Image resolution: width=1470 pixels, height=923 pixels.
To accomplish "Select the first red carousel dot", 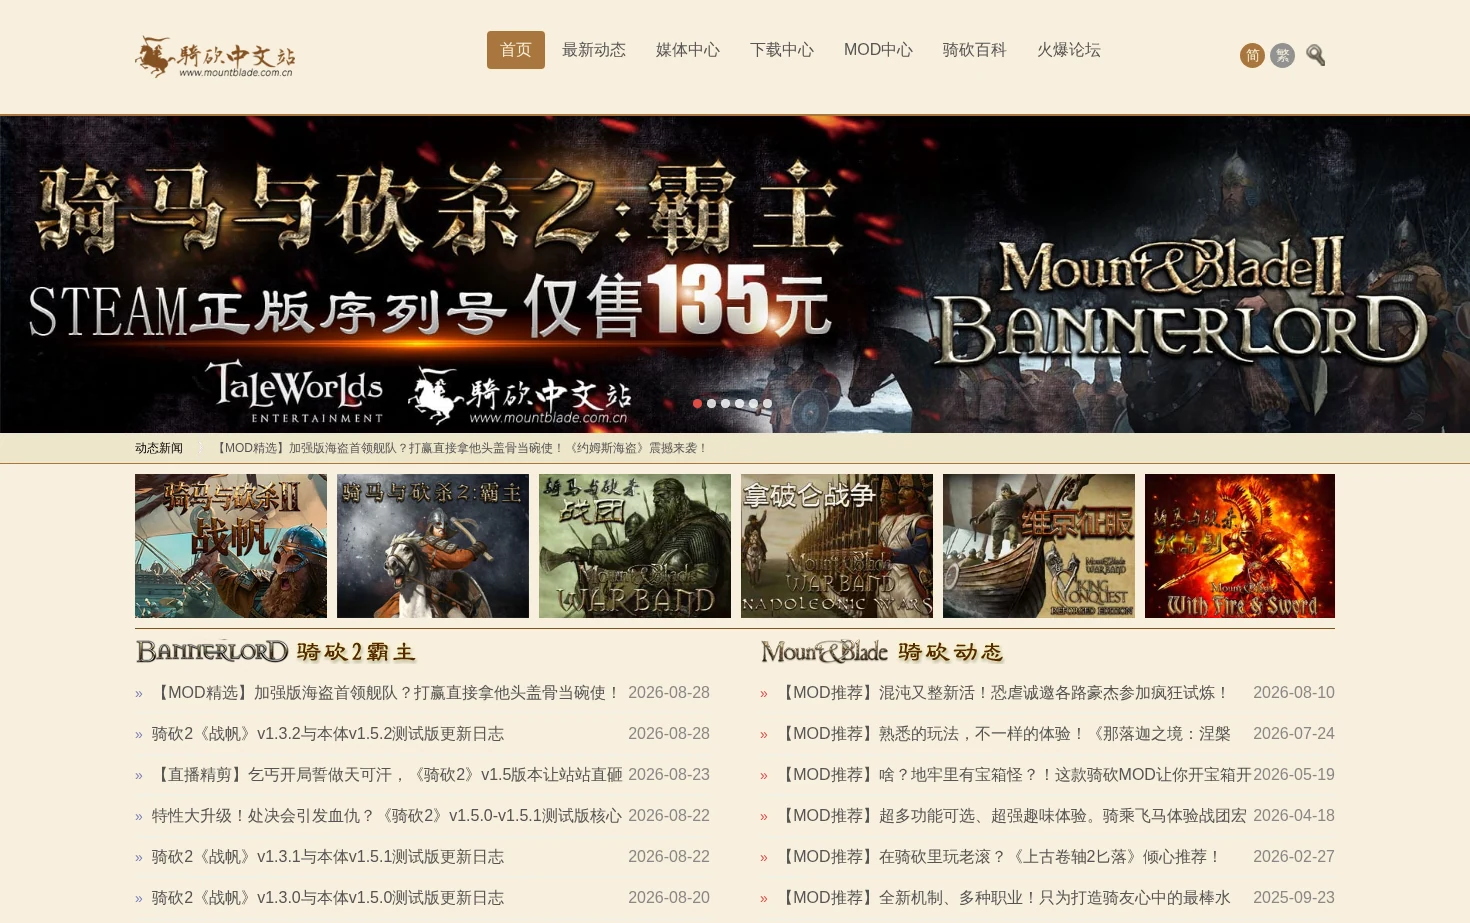I will point(697,404).
